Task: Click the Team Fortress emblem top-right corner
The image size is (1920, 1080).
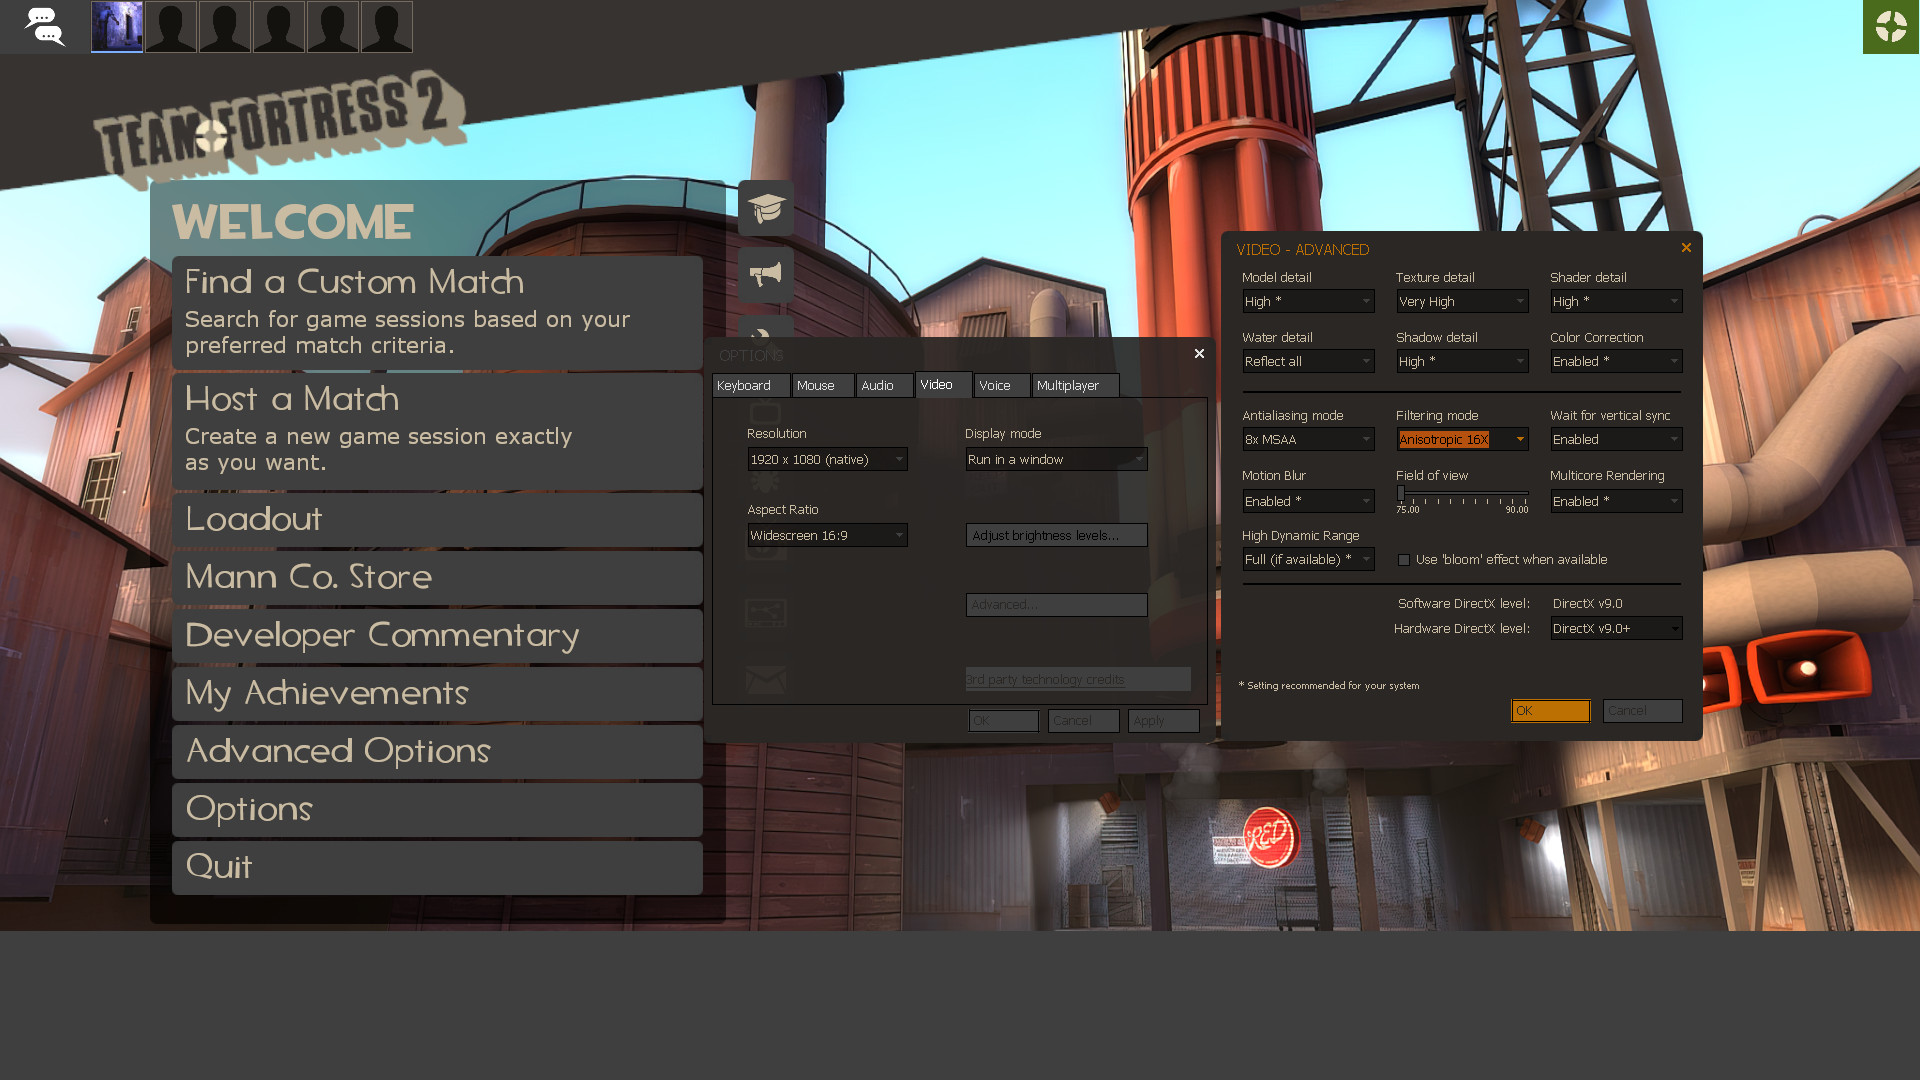Action: click(1890, 27)
